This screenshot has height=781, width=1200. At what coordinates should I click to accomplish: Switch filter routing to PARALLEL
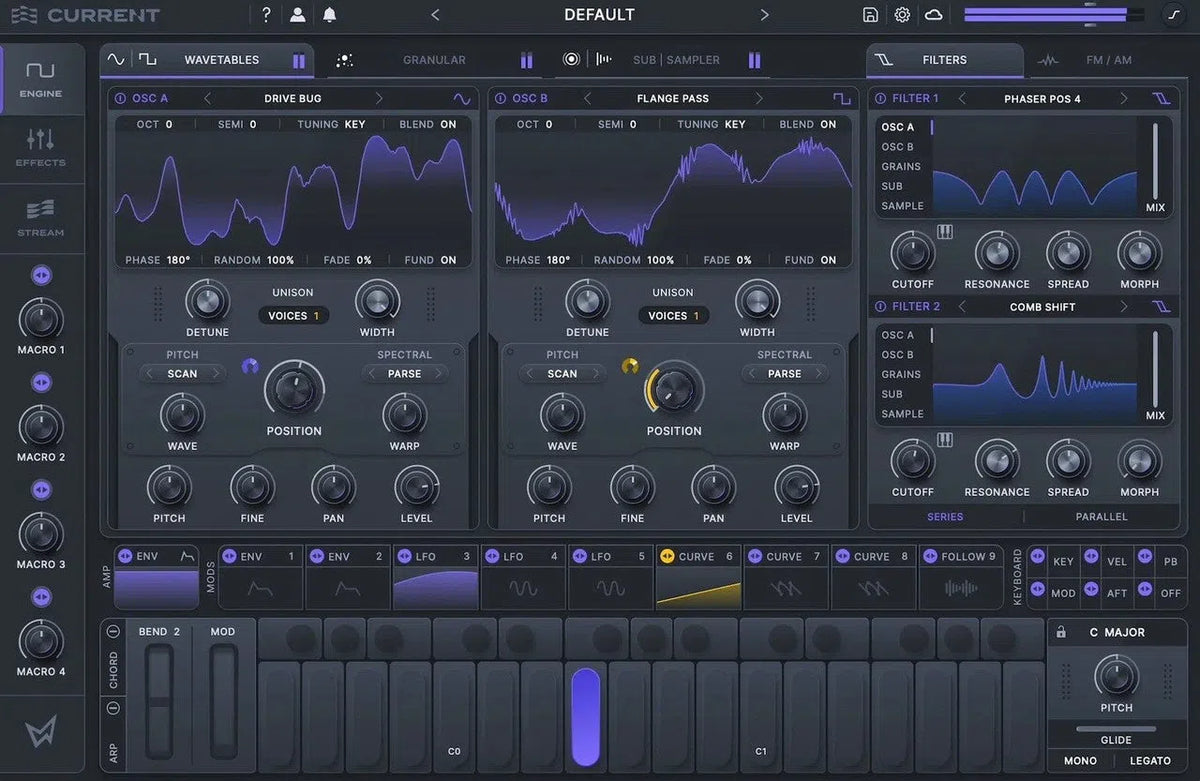pos(1101,516)
